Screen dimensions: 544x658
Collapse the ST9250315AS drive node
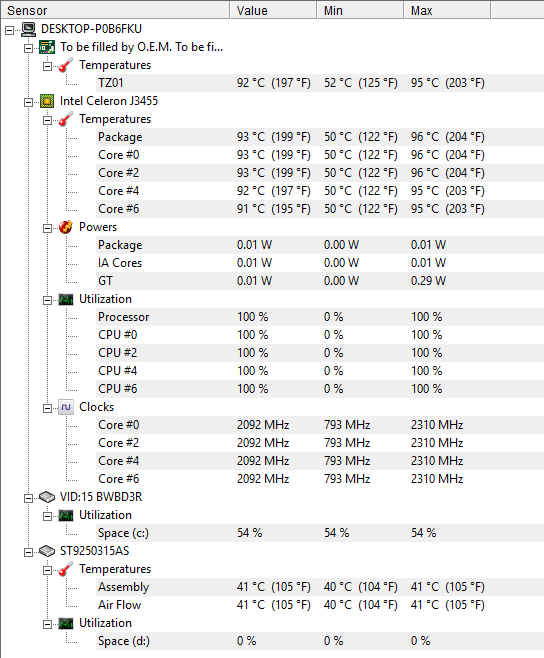click(x=28, y=552)
